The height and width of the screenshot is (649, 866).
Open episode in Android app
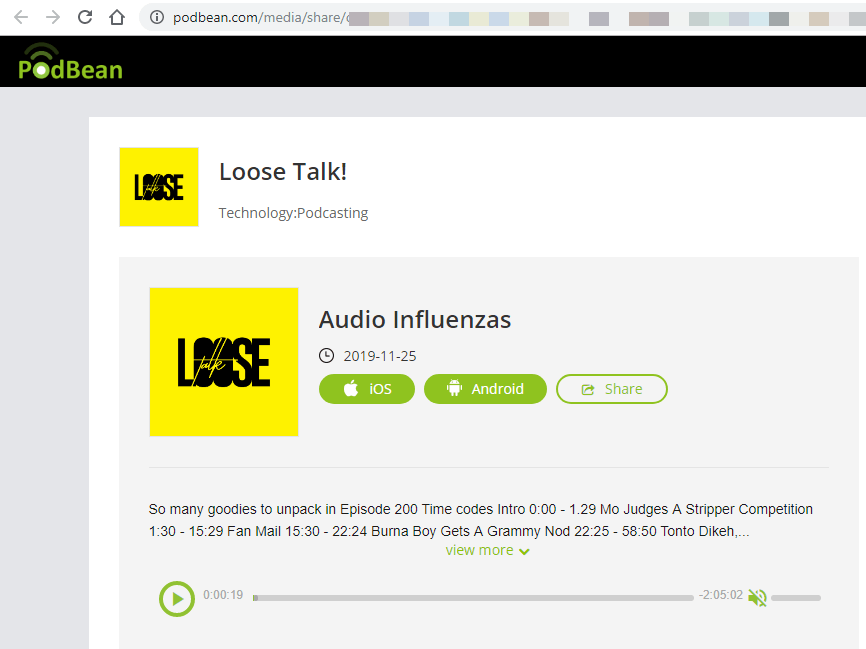tap(485, 389)
